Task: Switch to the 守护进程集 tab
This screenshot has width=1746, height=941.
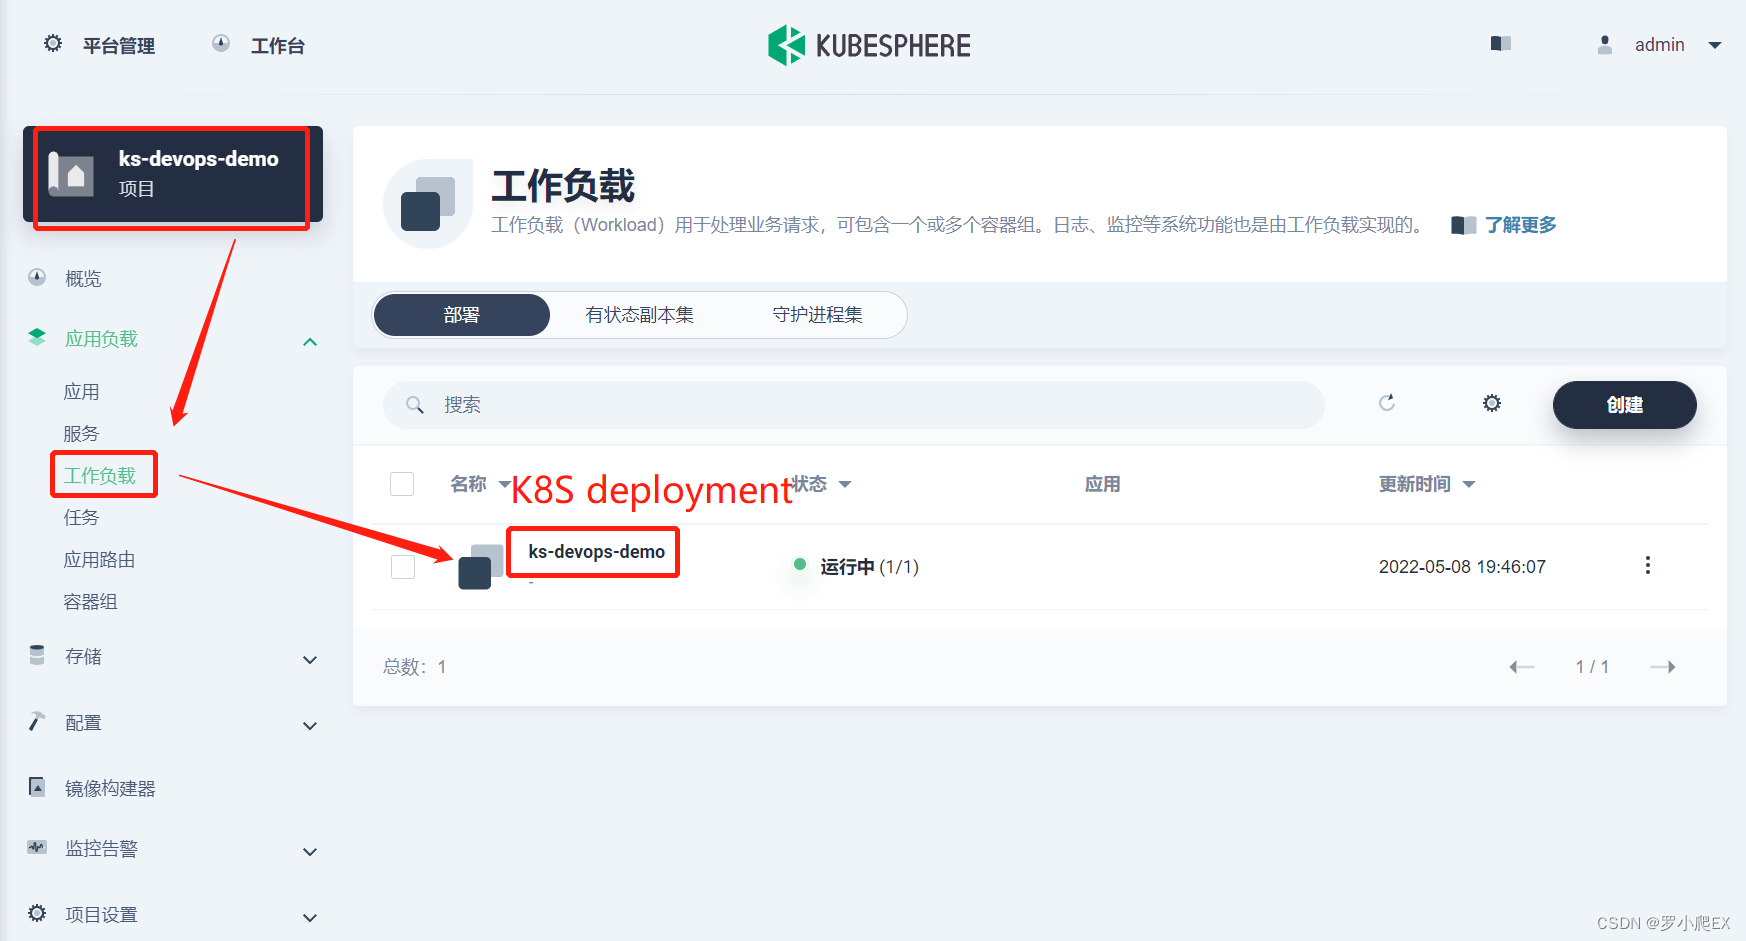Action: coord(818,314)
